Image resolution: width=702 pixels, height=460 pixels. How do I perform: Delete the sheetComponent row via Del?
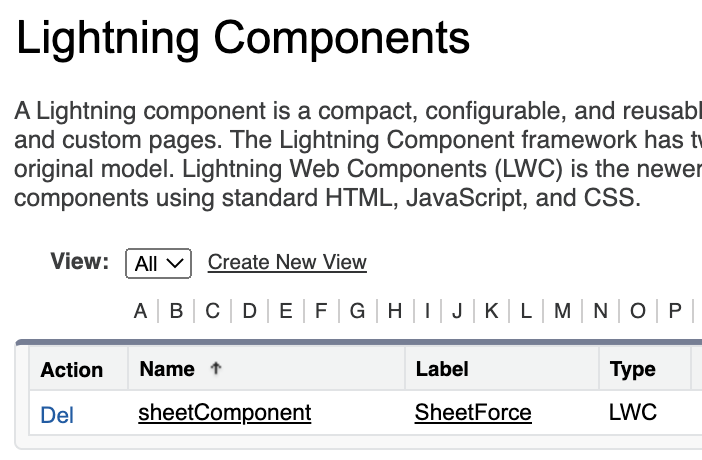57,414
